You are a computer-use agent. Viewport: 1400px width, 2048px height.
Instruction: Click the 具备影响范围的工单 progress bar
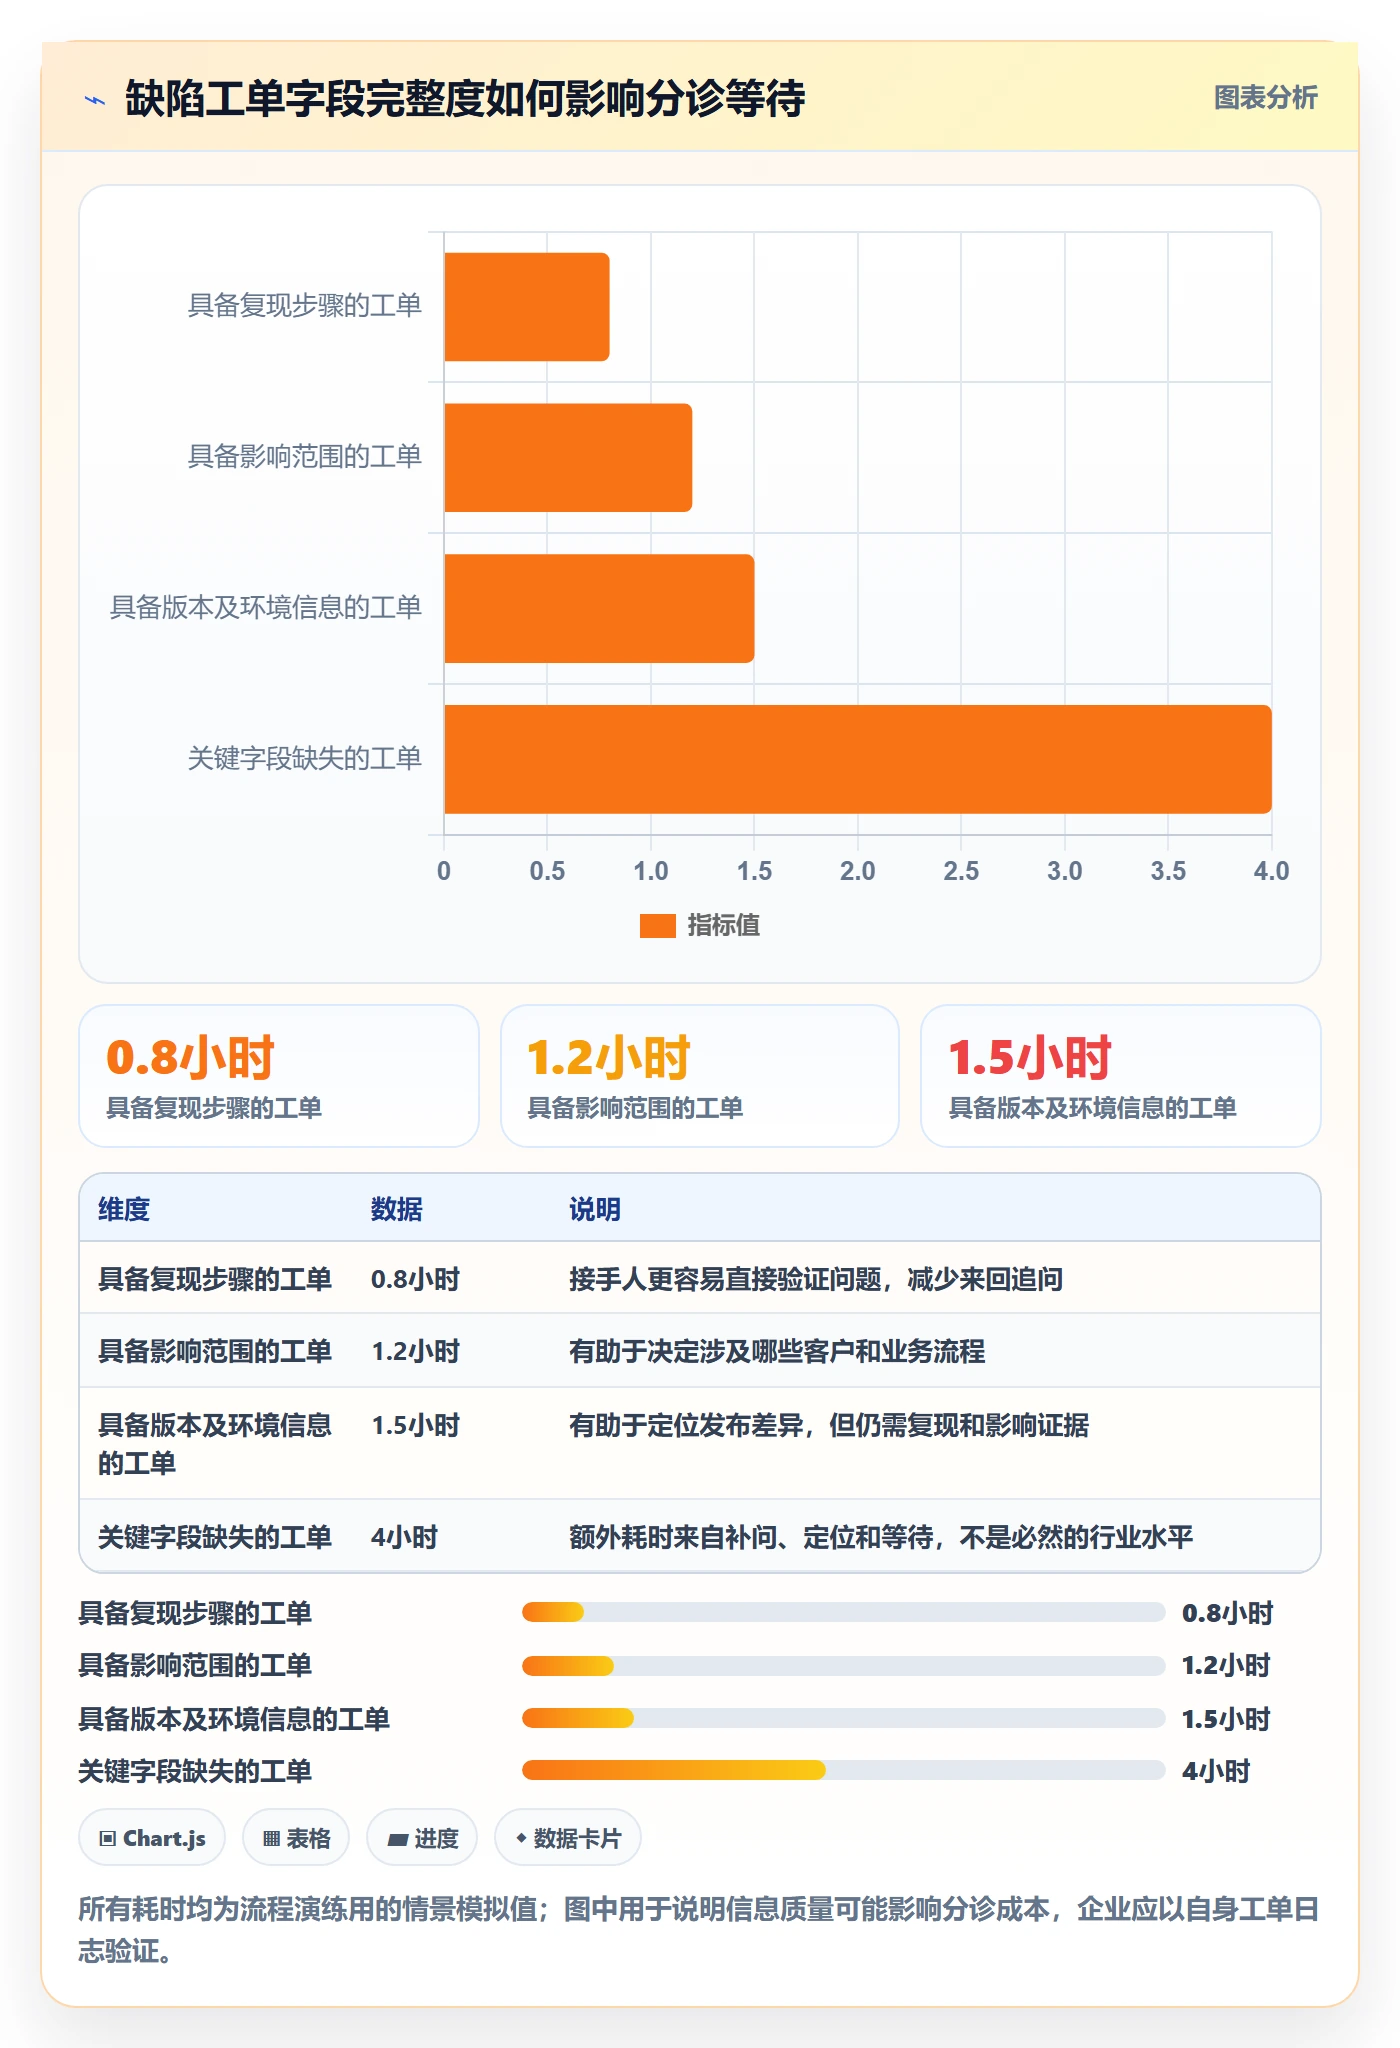pos(843,1665)
